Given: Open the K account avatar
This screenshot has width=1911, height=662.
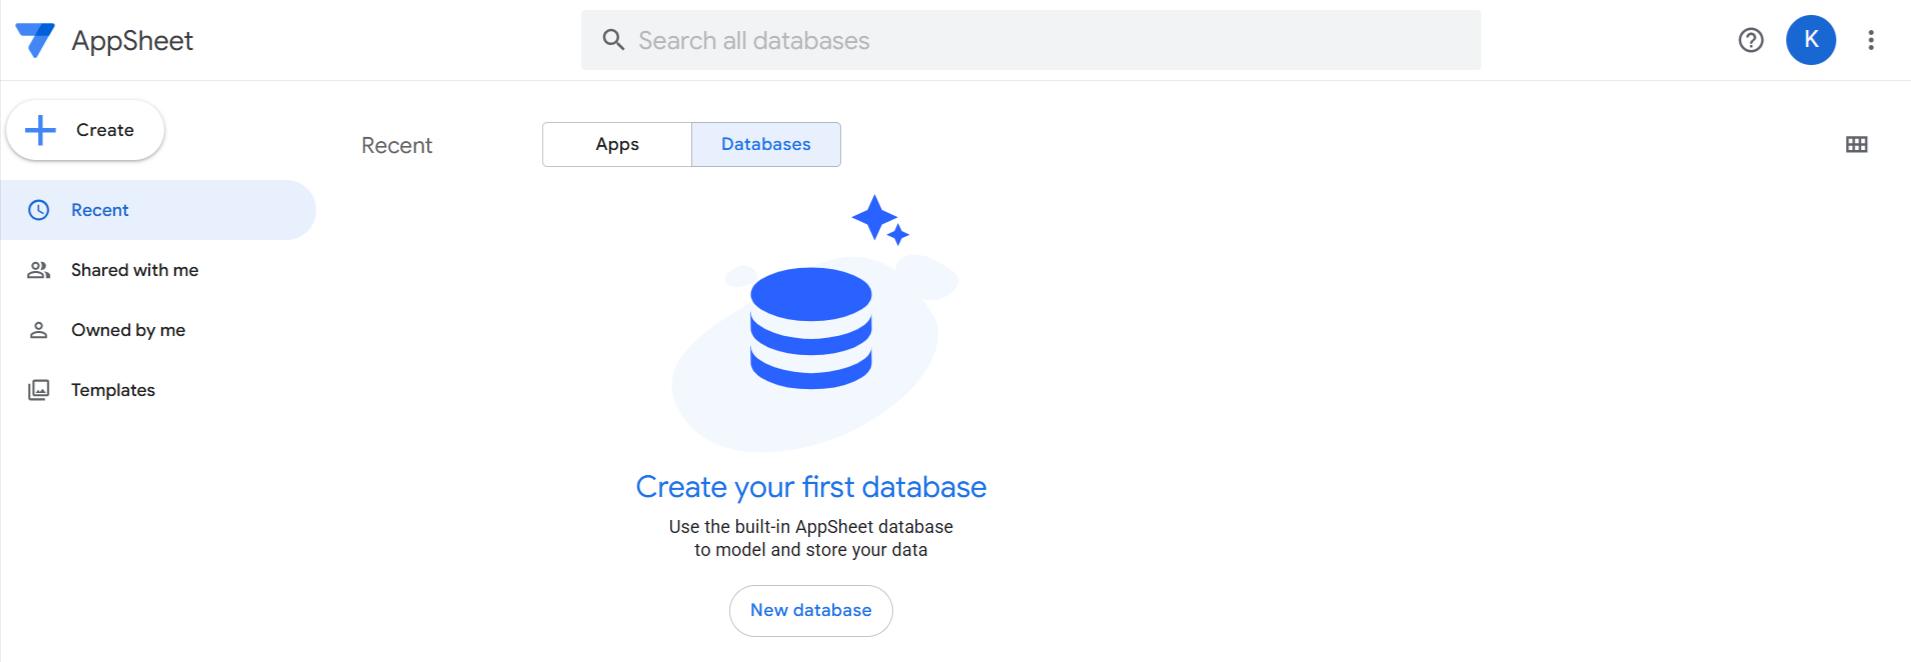Looking at the screenshot, I should coord(1811,40).
